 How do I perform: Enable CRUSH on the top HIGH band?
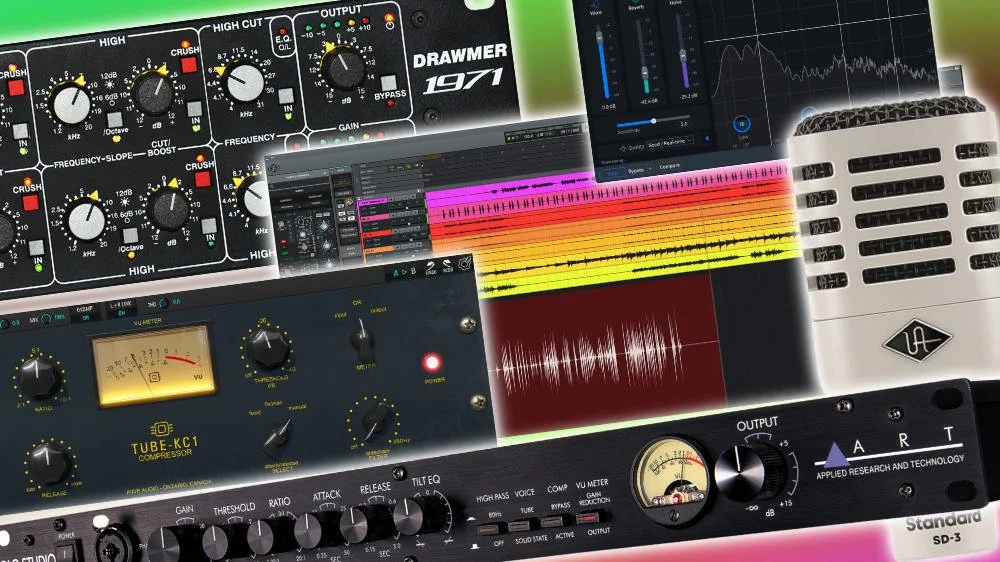click(x=189, y=65)
